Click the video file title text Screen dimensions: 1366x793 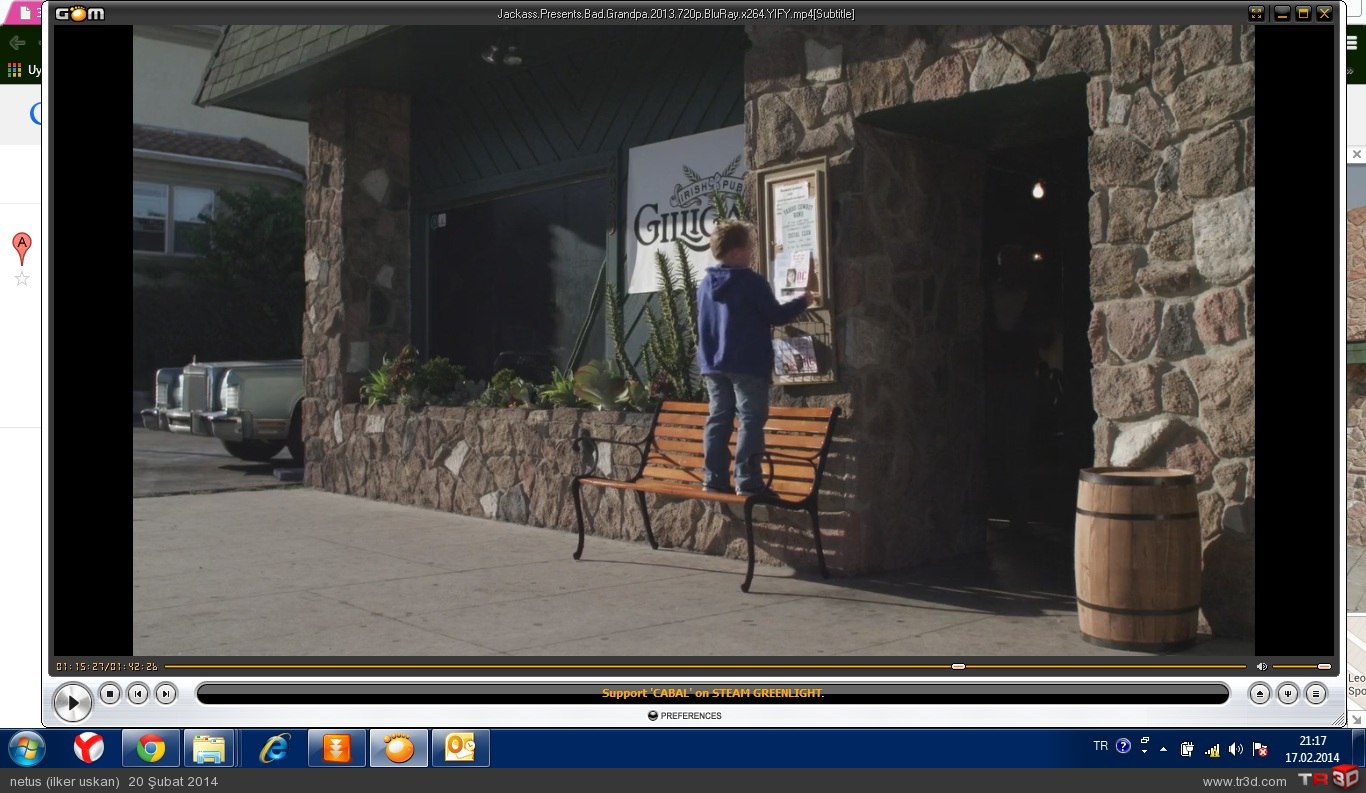click(676, 14)
